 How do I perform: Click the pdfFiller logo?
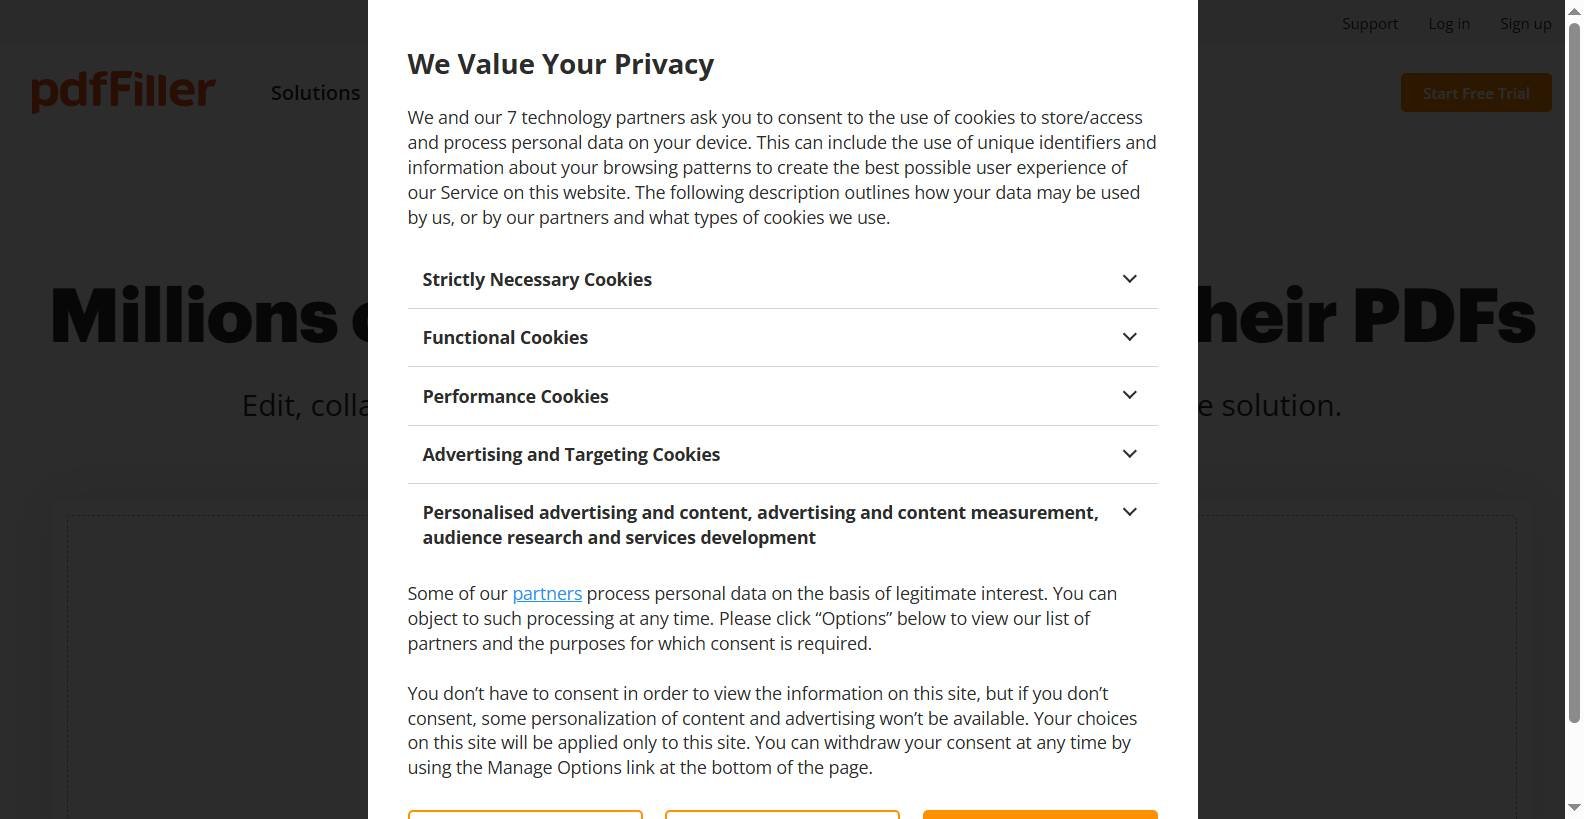[123, 92]
